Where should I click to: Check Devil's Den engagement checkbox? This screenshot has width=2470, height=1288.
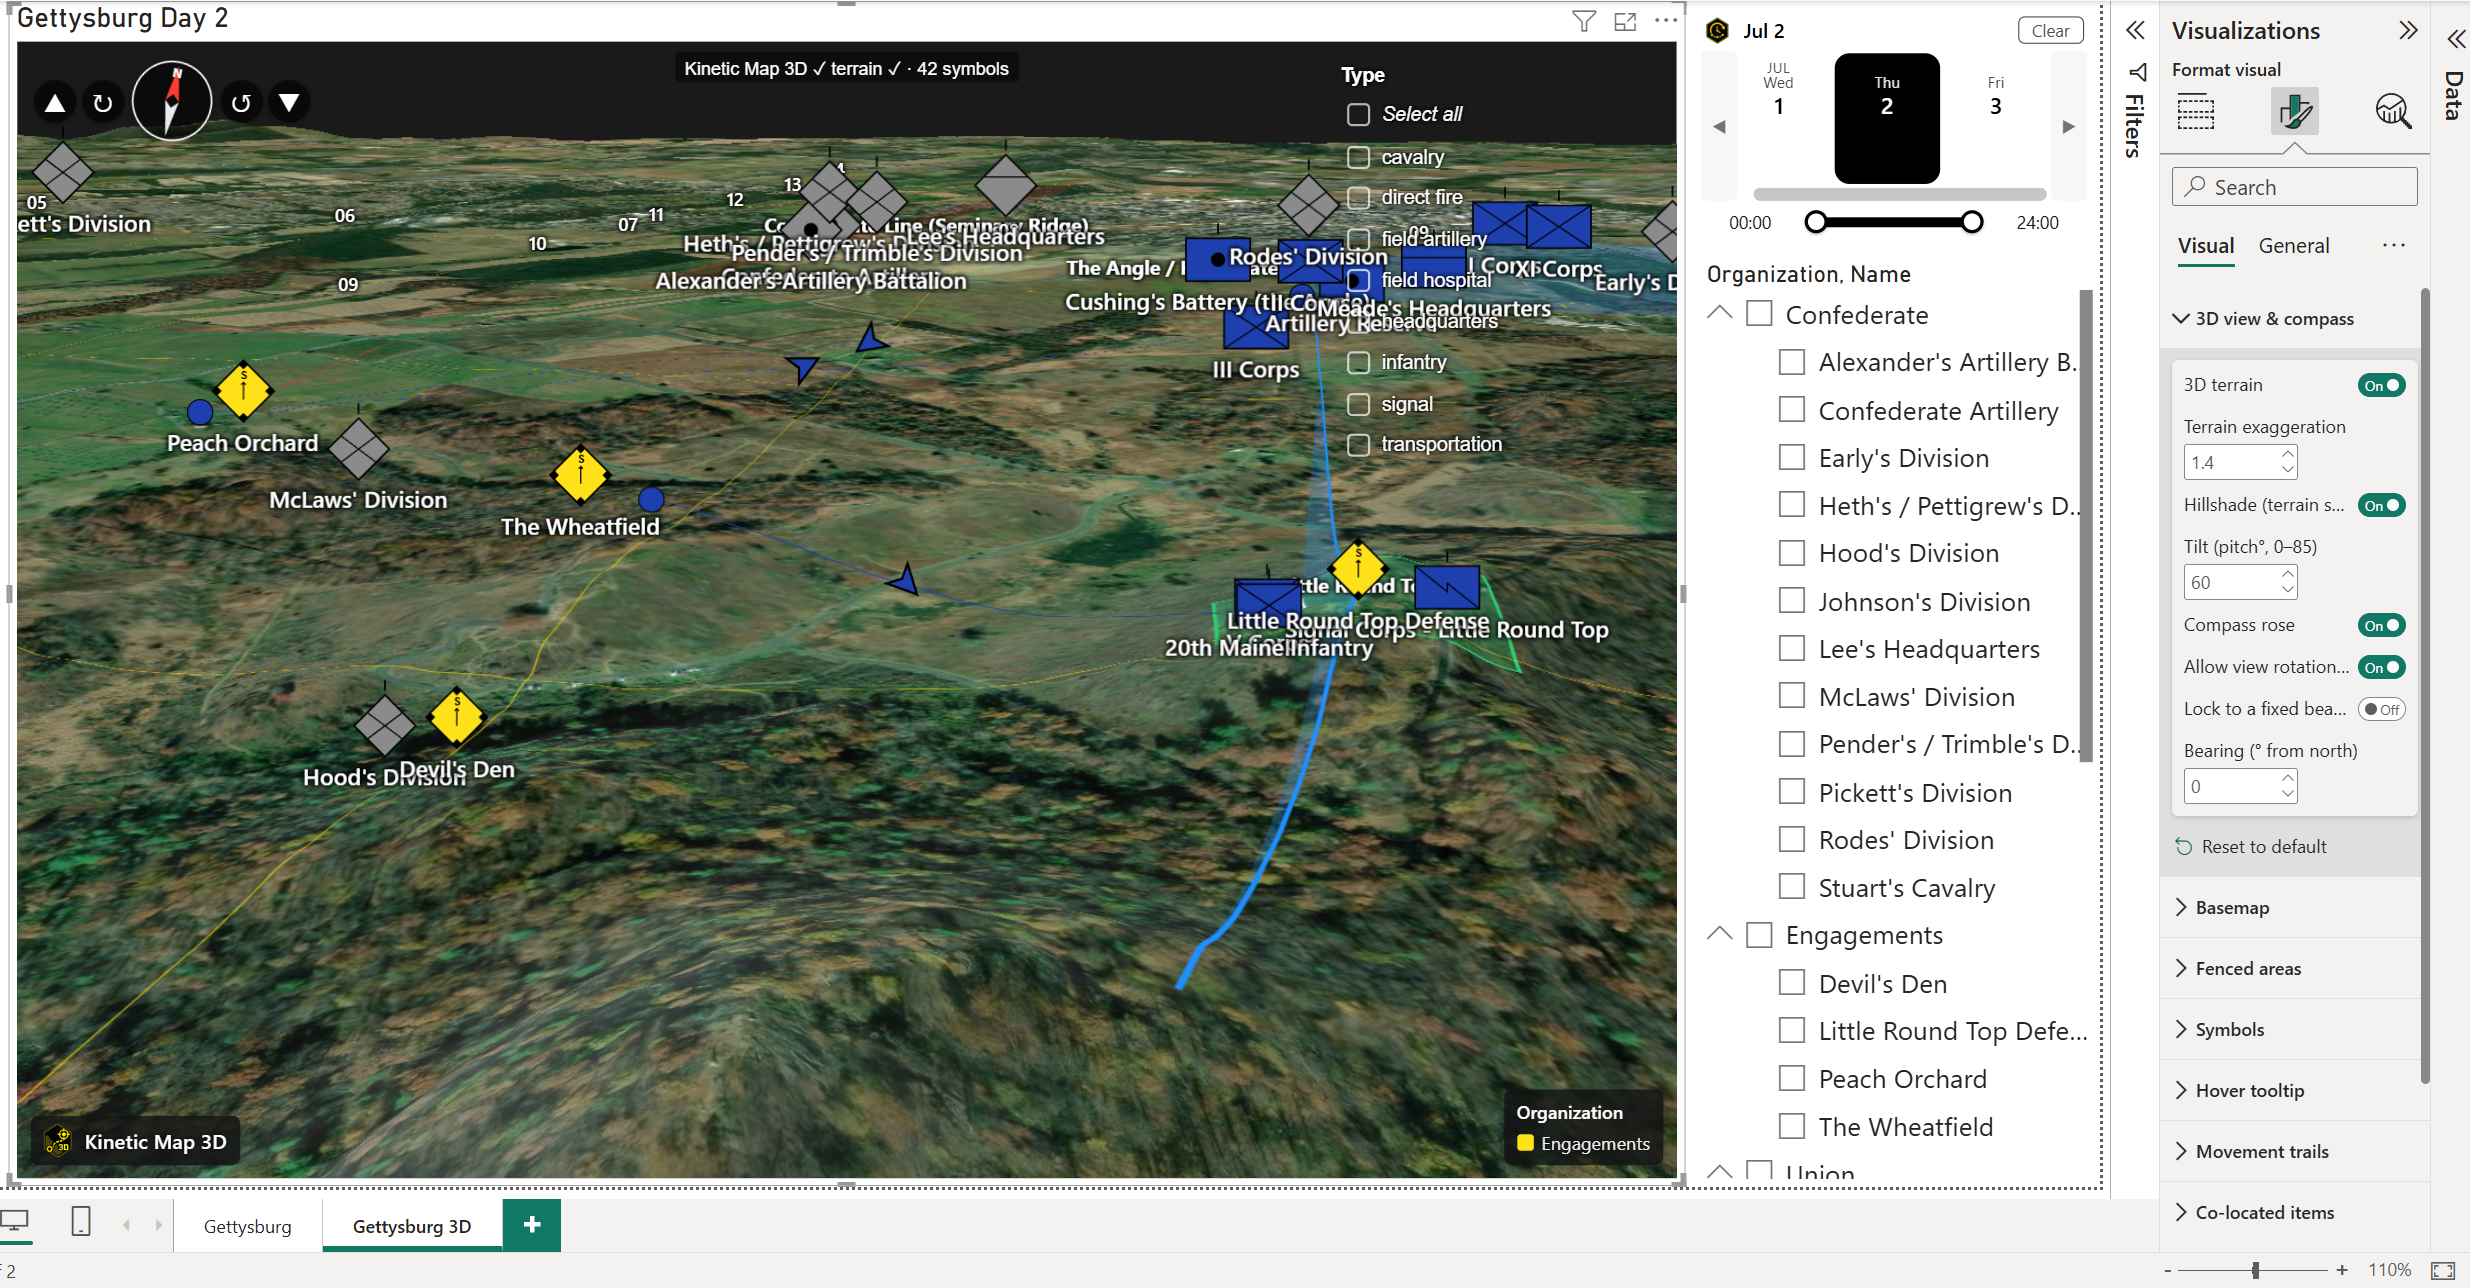(1792, 983)
